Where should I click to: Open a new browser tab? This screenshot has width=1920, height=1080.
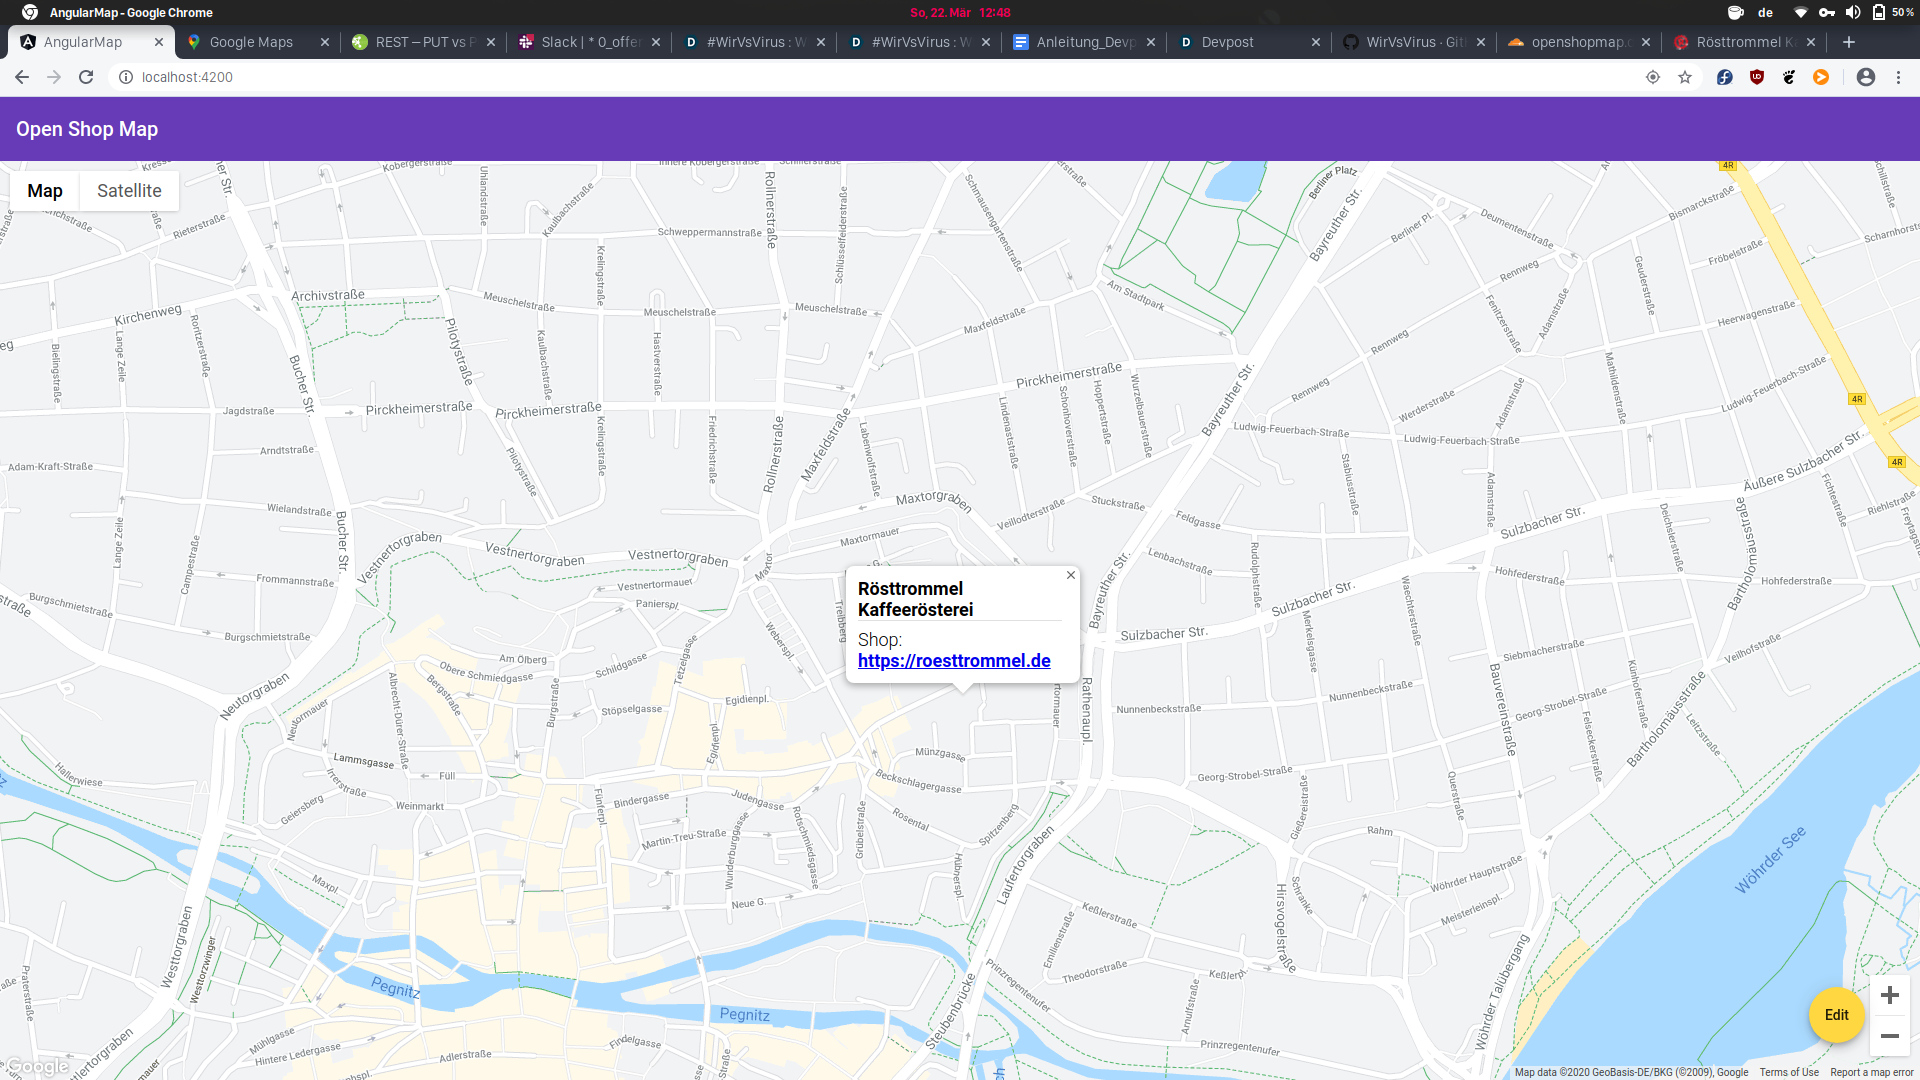(1849, 42)
